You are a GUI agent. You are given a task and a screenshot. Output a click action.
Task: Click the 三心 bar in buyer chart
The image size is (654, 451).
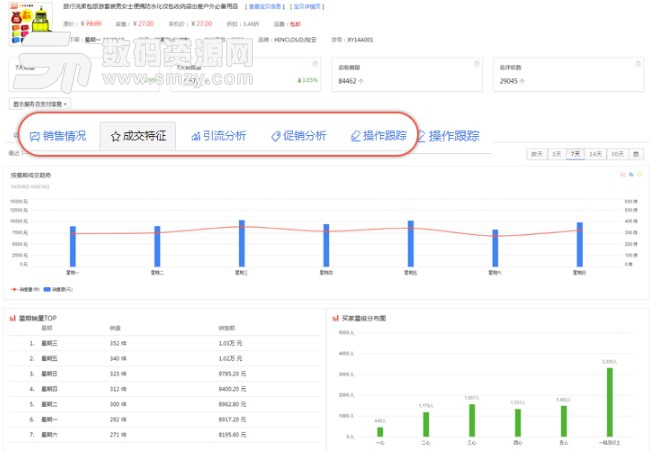[x=472, y=421]
